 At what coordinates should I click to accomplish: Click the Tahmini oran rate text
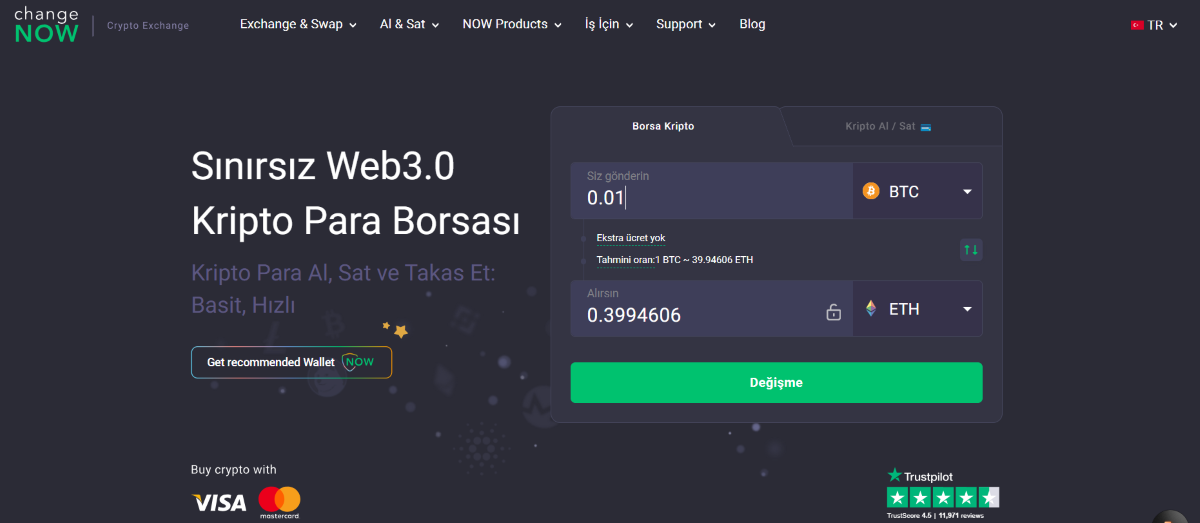[x=675, y=260]
